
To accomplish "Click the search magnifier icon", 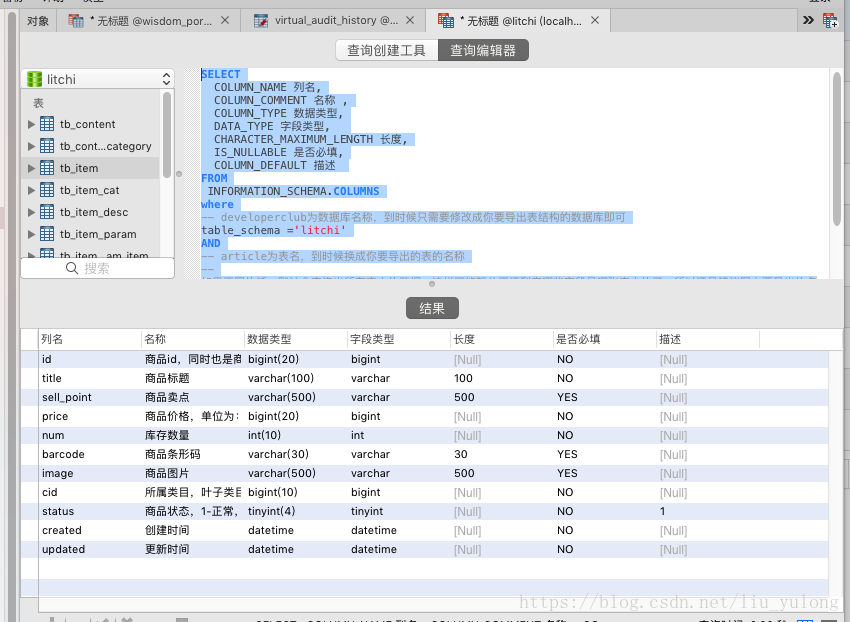I will click(72, 268).
